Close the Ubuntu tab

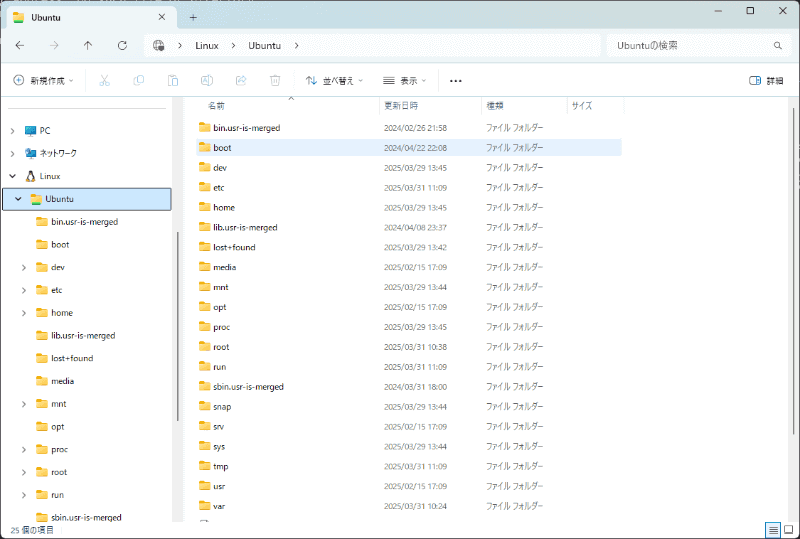coord(162,17)
